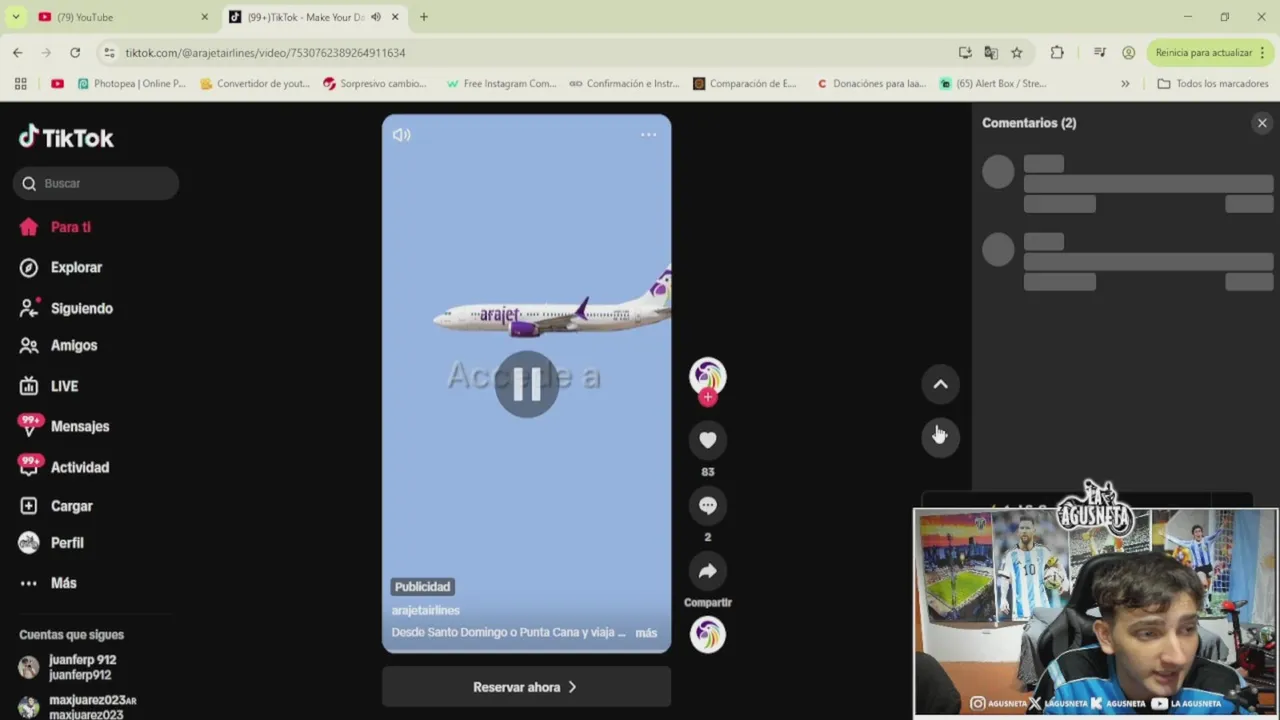The width and height of the screenshot is (1280, 720).
Task: Open Chrome extensions puzzle icon
Action: pos(1057,53)
